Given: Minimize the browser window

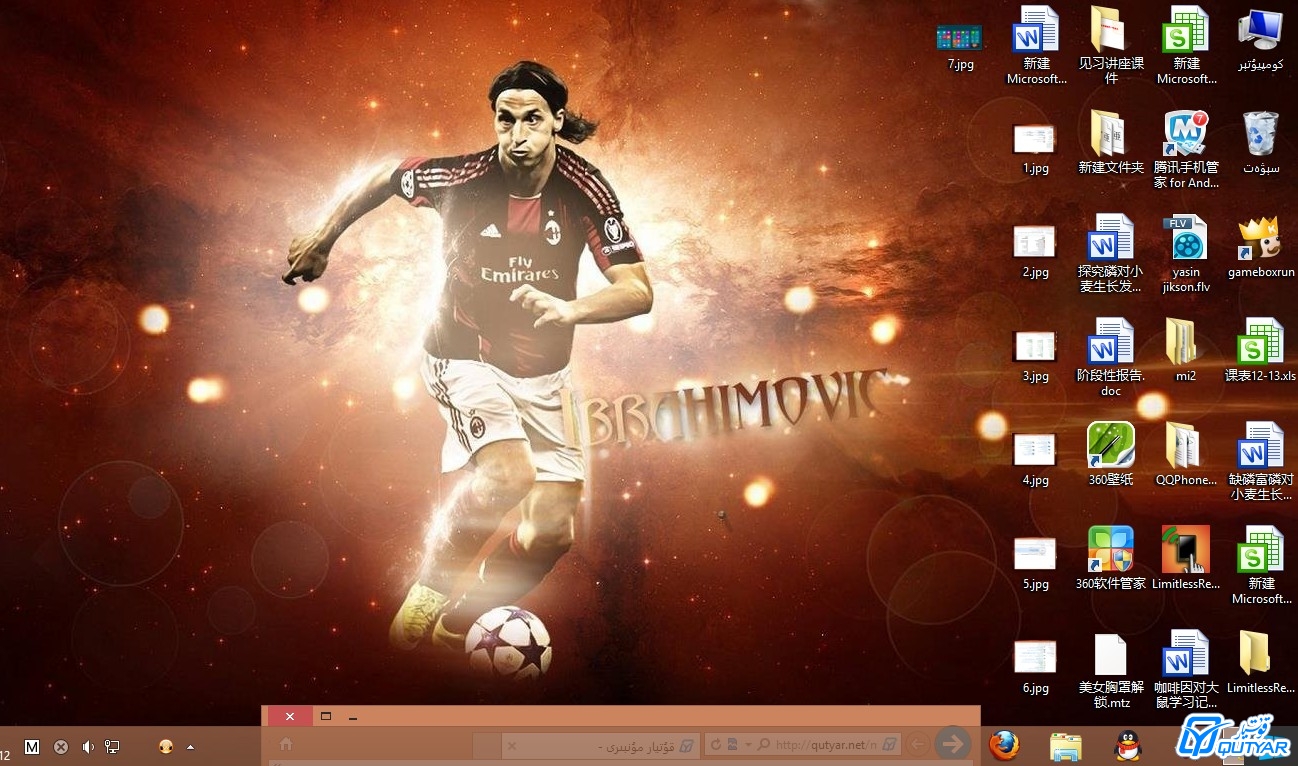Looking at the screenshot, I should pos(353,717).
